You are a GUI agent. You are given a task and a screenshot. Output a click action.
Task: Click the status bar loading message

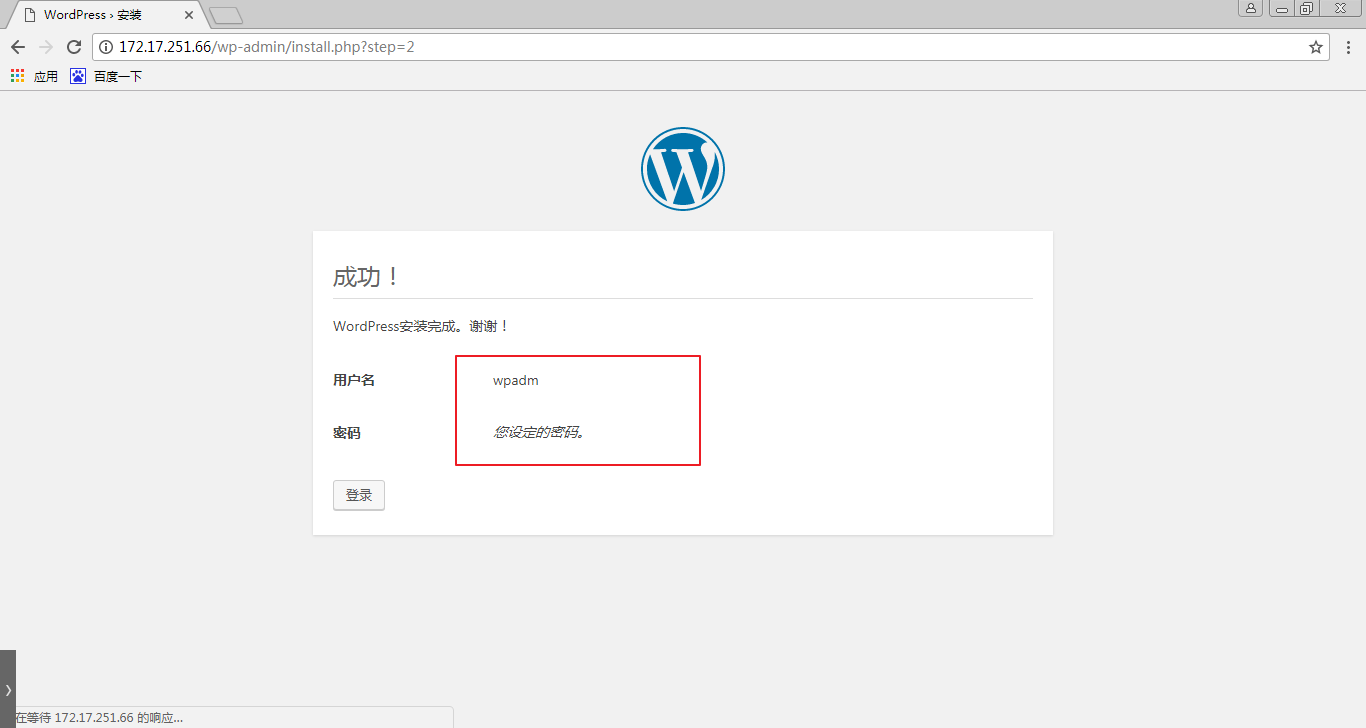[98, 718]
